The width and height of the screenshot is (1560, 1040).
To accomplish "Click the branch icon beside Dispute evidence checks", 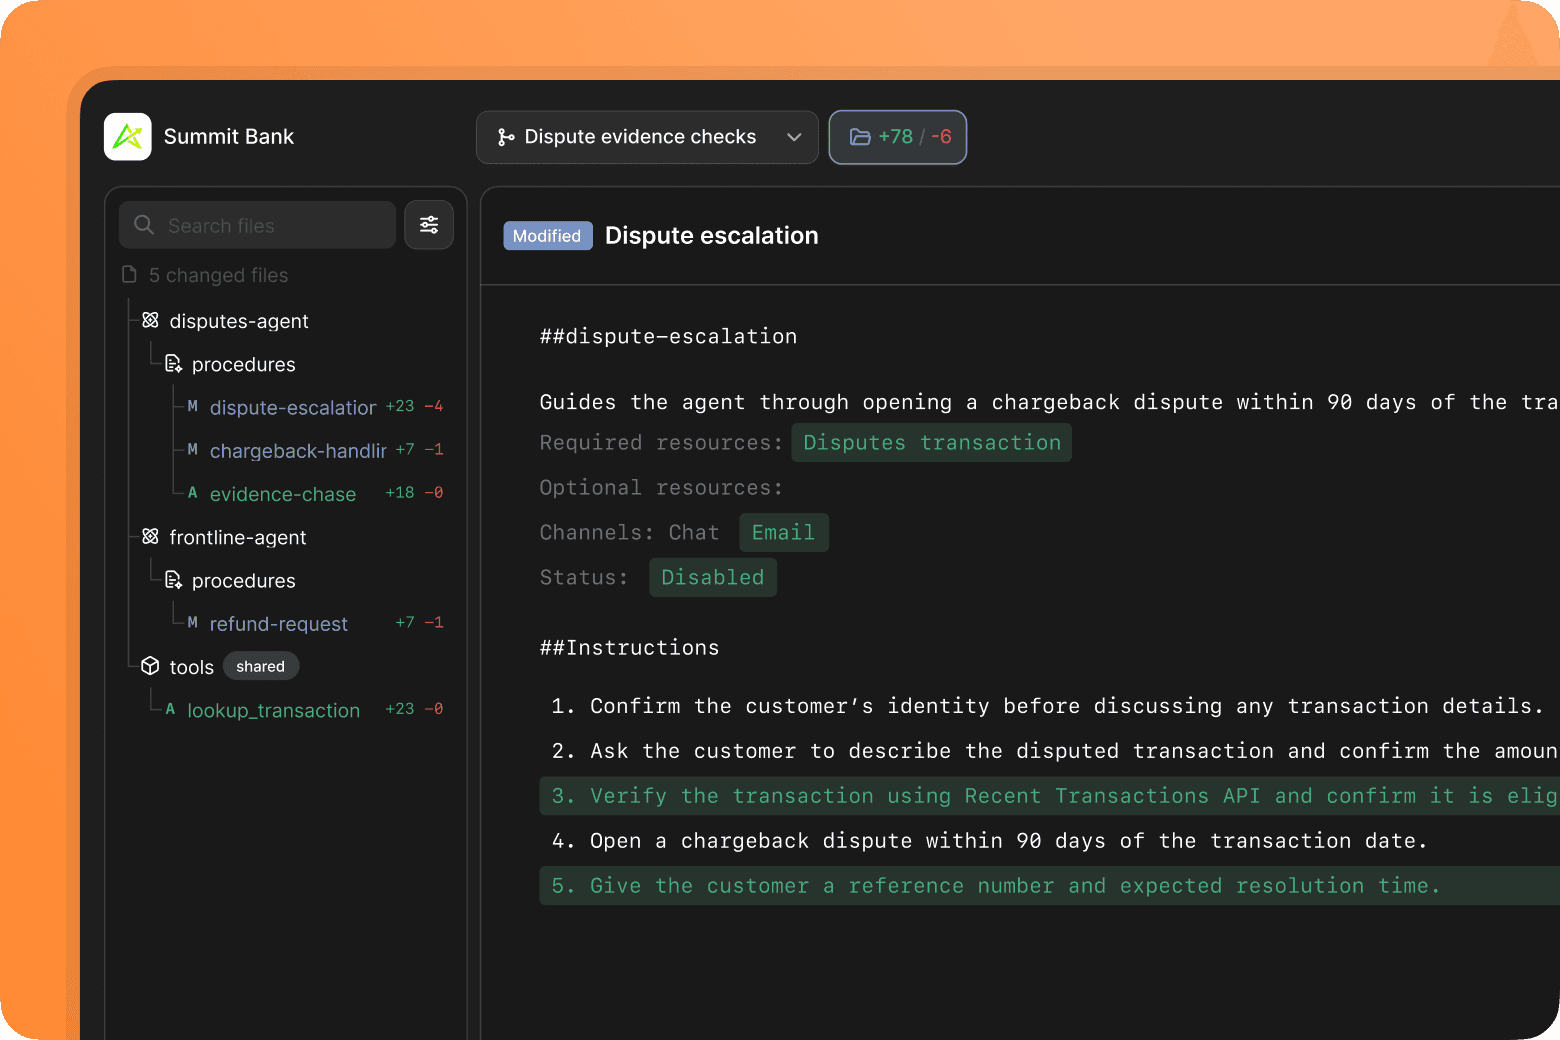I will [x=506, y=137].
